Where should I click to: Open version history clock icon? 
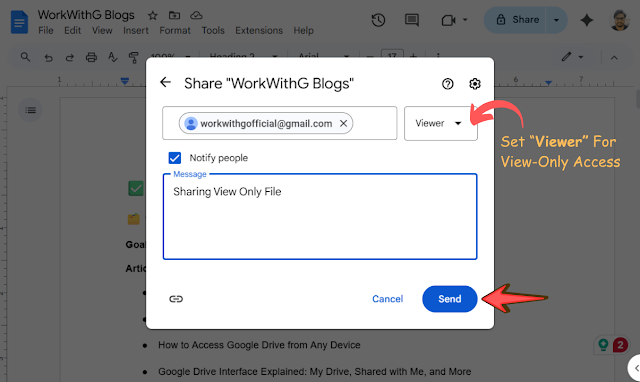[x=378, y=20]
